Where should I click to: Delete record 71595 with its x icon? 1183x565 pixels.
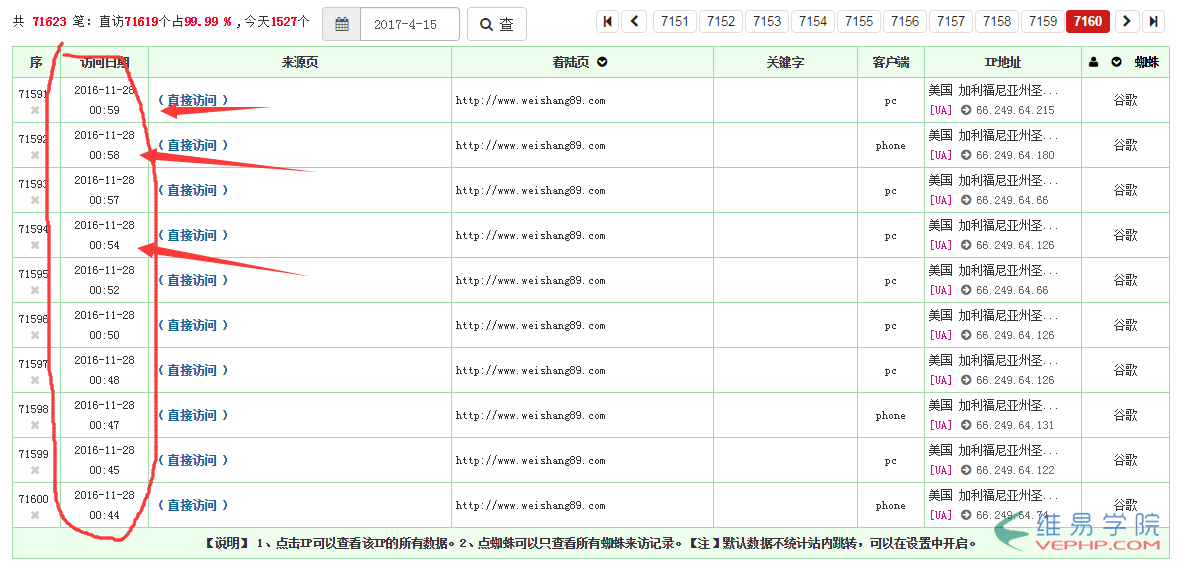point(35,290)
